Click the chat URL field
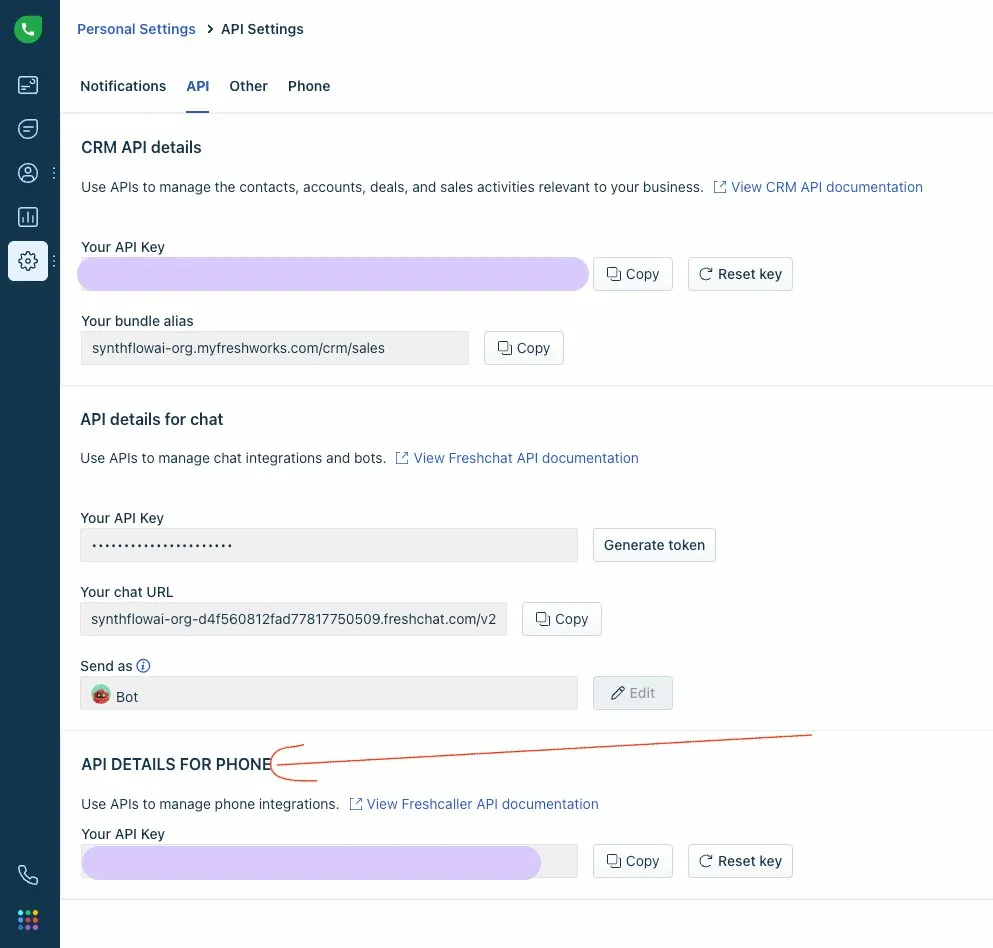Screen dimensions: 993x948 pos(293,619)
